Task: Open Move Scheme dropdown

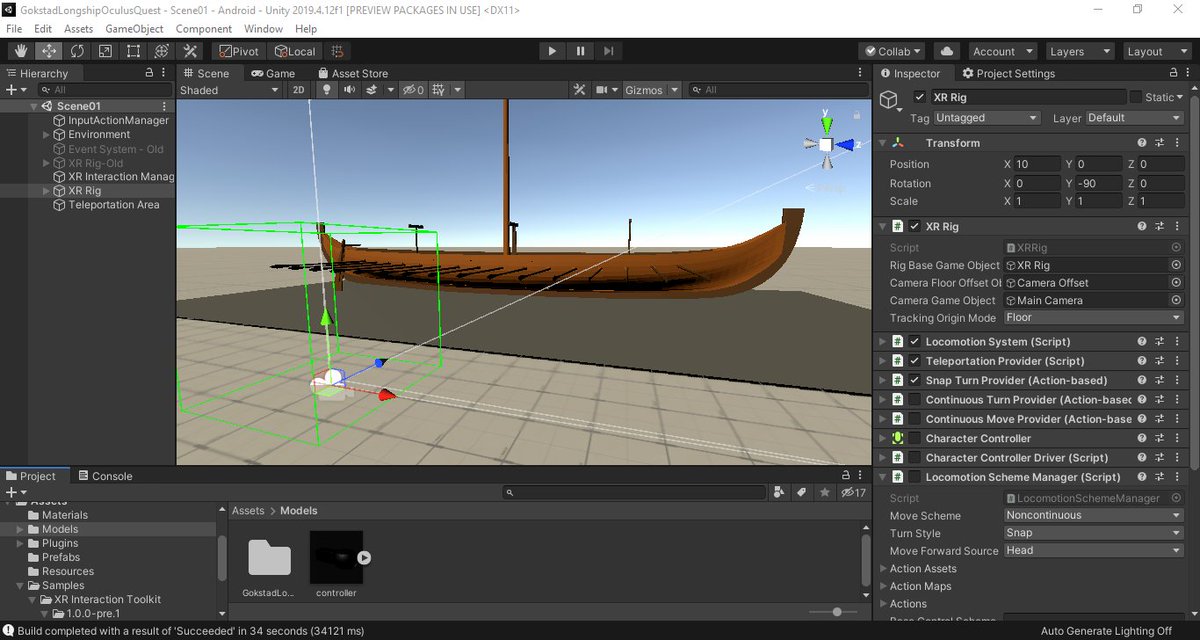Action: [x=1094, y=516]
